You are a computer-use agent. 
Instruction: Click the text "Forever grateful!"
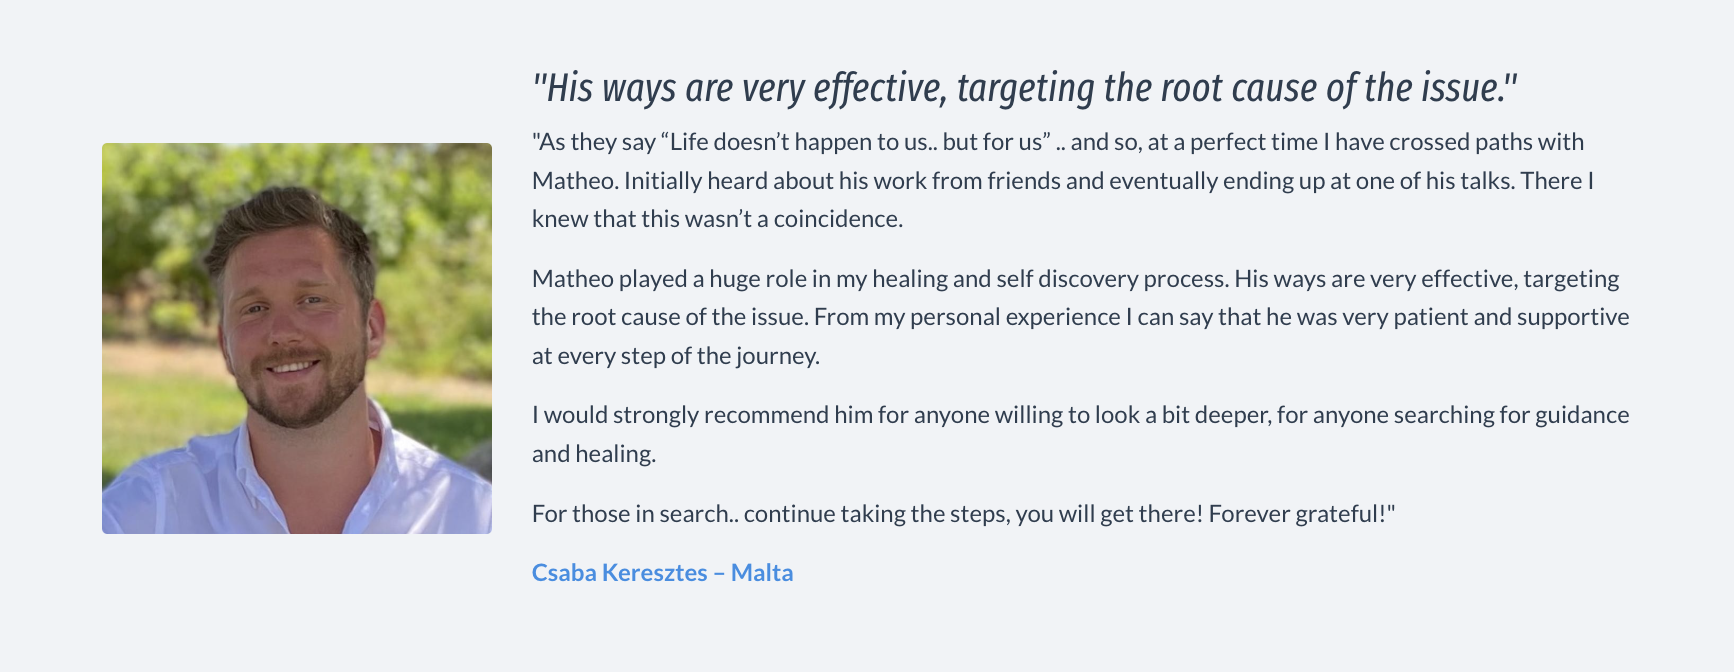pos(1302,514)
